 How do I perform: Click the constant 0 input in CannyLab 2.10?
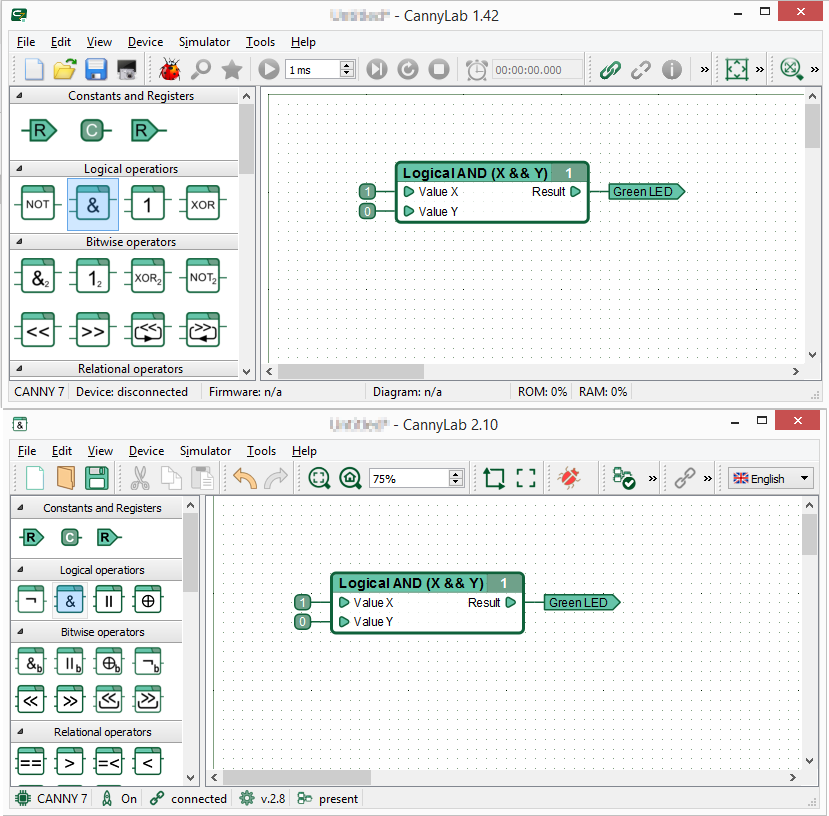tap(302, 621)
